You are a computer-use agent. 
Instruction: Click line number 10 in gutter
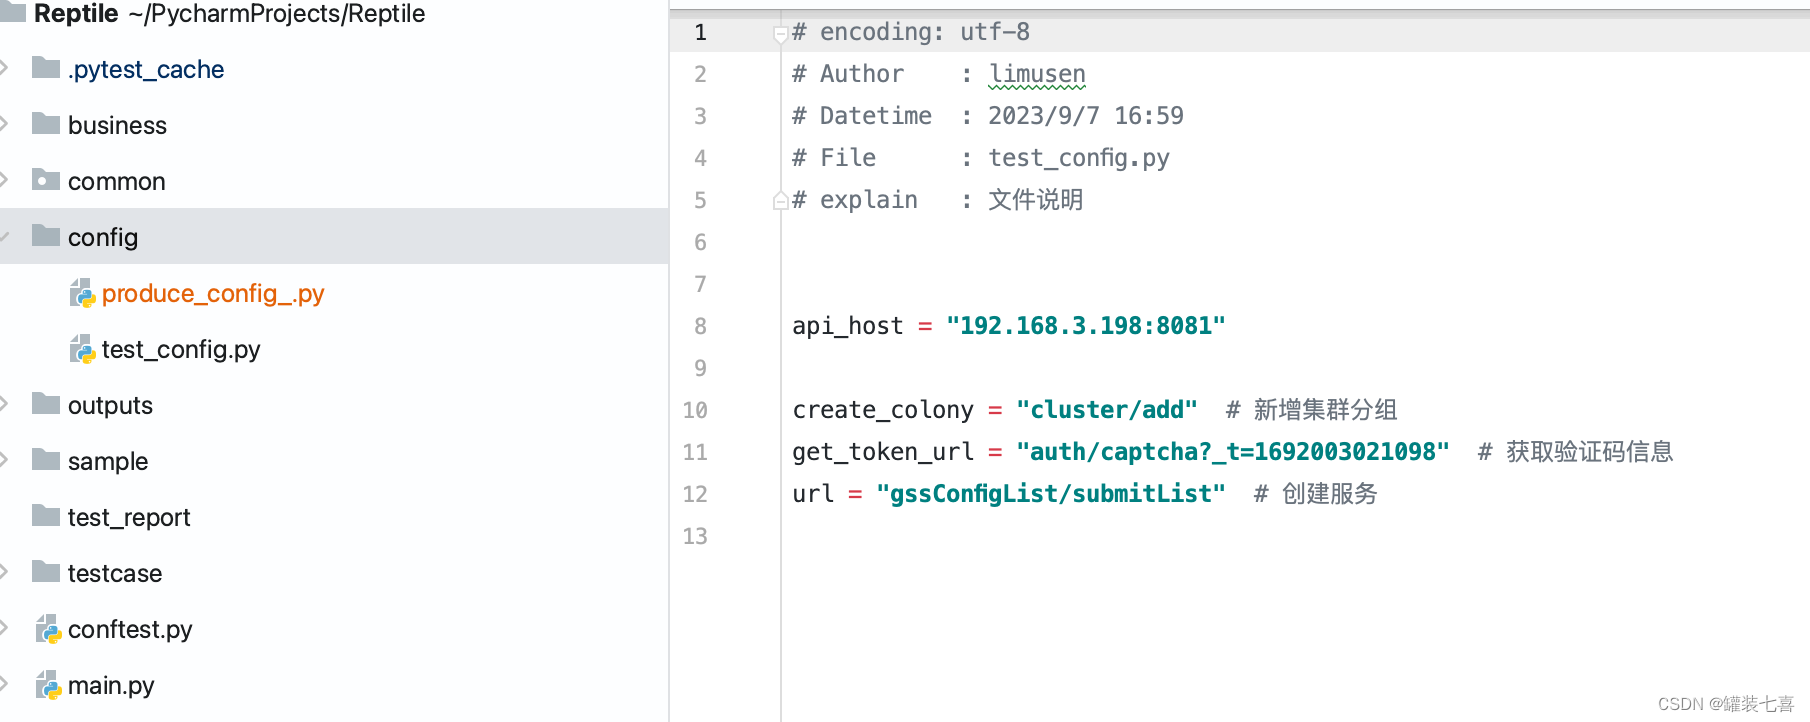pos(695,410)
